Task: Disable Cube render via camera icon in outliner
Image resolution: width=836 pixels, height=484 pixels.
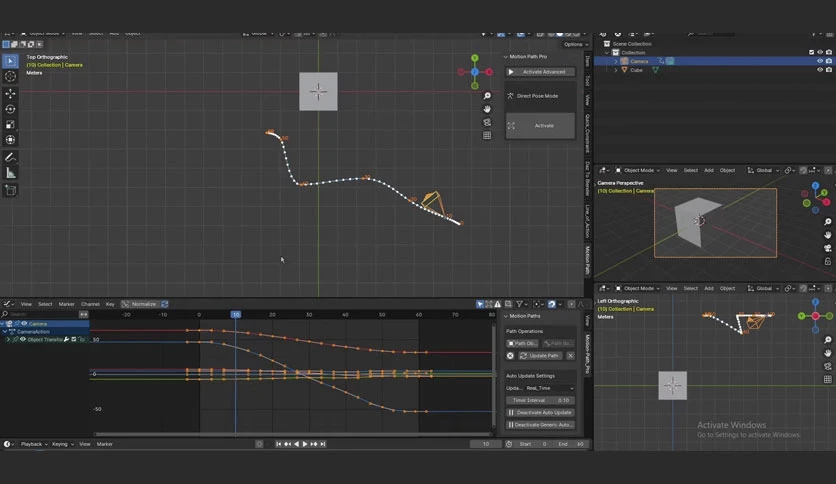Action: (829, 70)
